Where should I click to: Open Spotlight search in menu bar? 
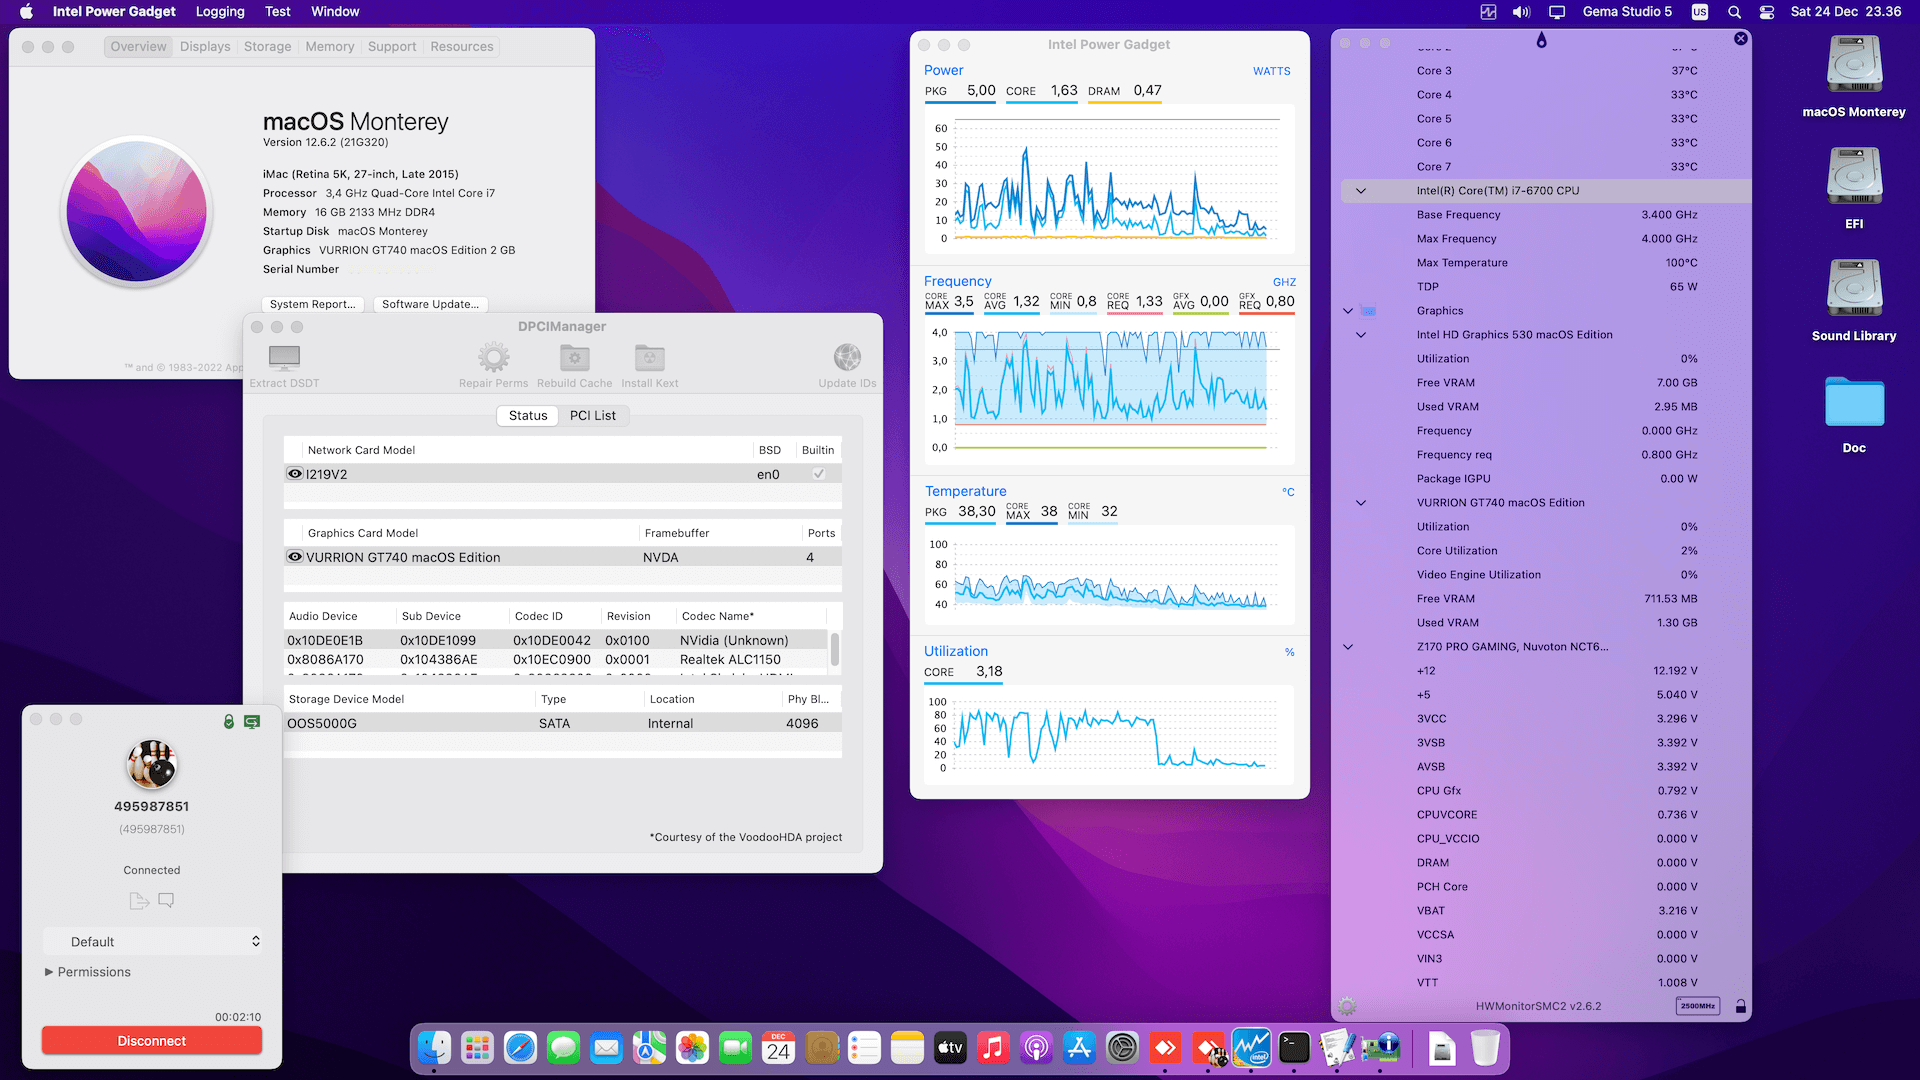(1734, 12)
